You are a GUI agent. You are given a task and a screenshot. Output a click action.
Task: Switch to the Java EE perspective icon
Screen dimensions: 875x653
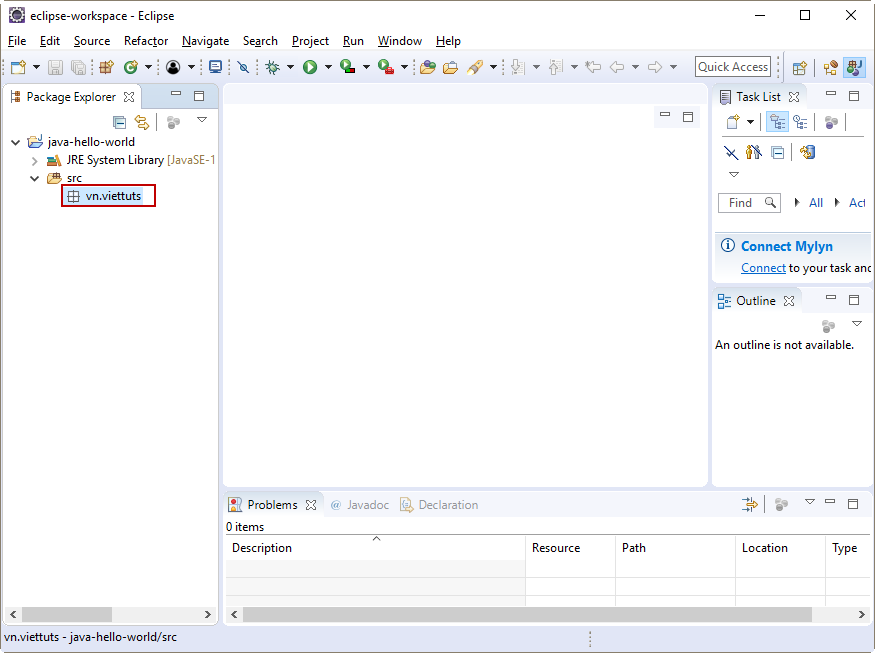coord(830,68)
